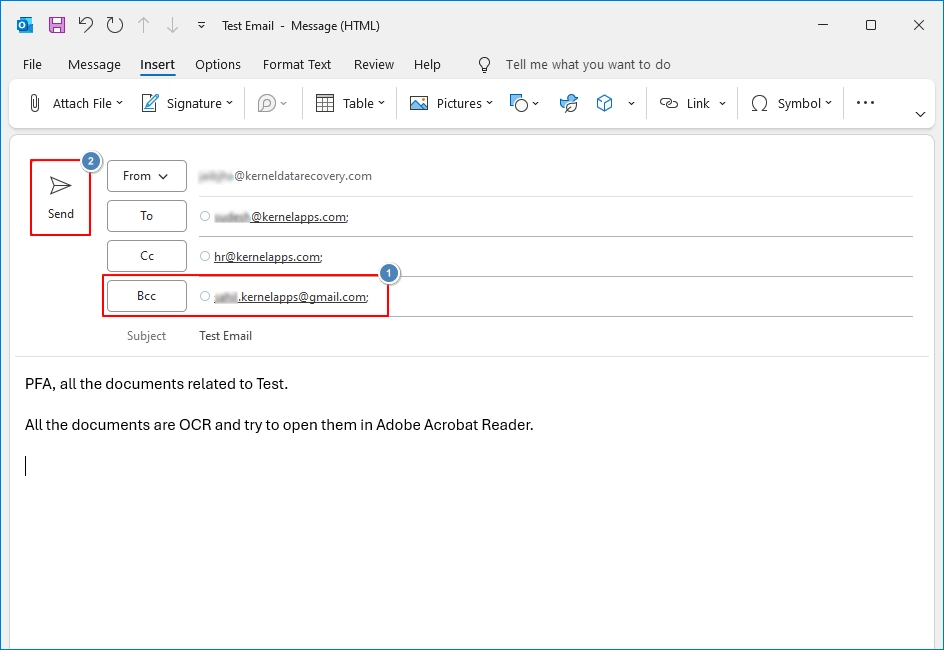
Task: Switch to Format Text tab
Action: (297, 64)
